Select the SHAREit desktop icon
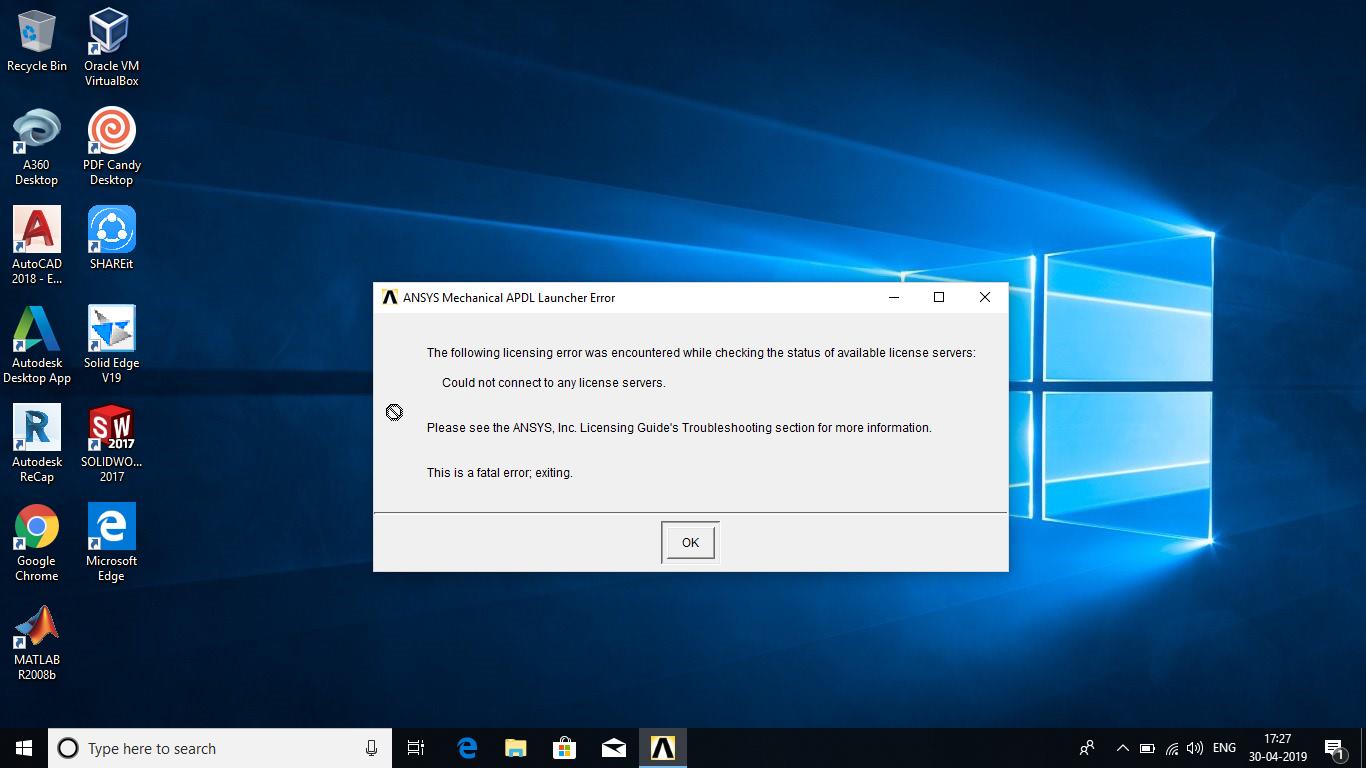 coord(111,238)
